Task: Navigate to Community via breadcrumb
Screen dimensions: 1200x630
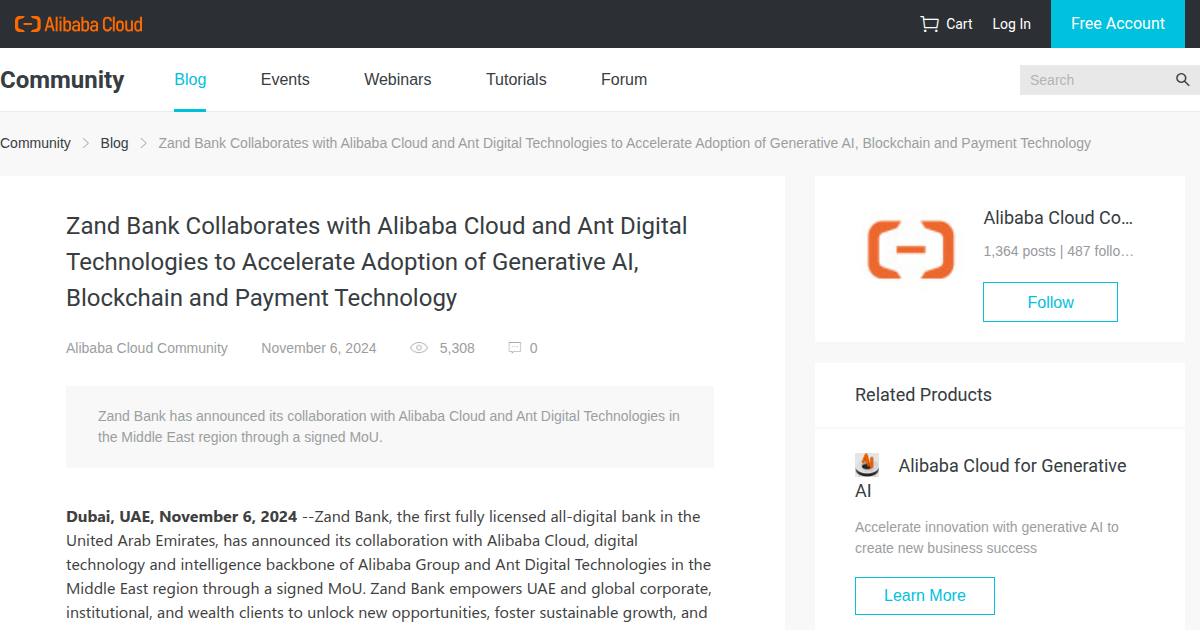Action: pyautogui.click(x=35, y=143)
